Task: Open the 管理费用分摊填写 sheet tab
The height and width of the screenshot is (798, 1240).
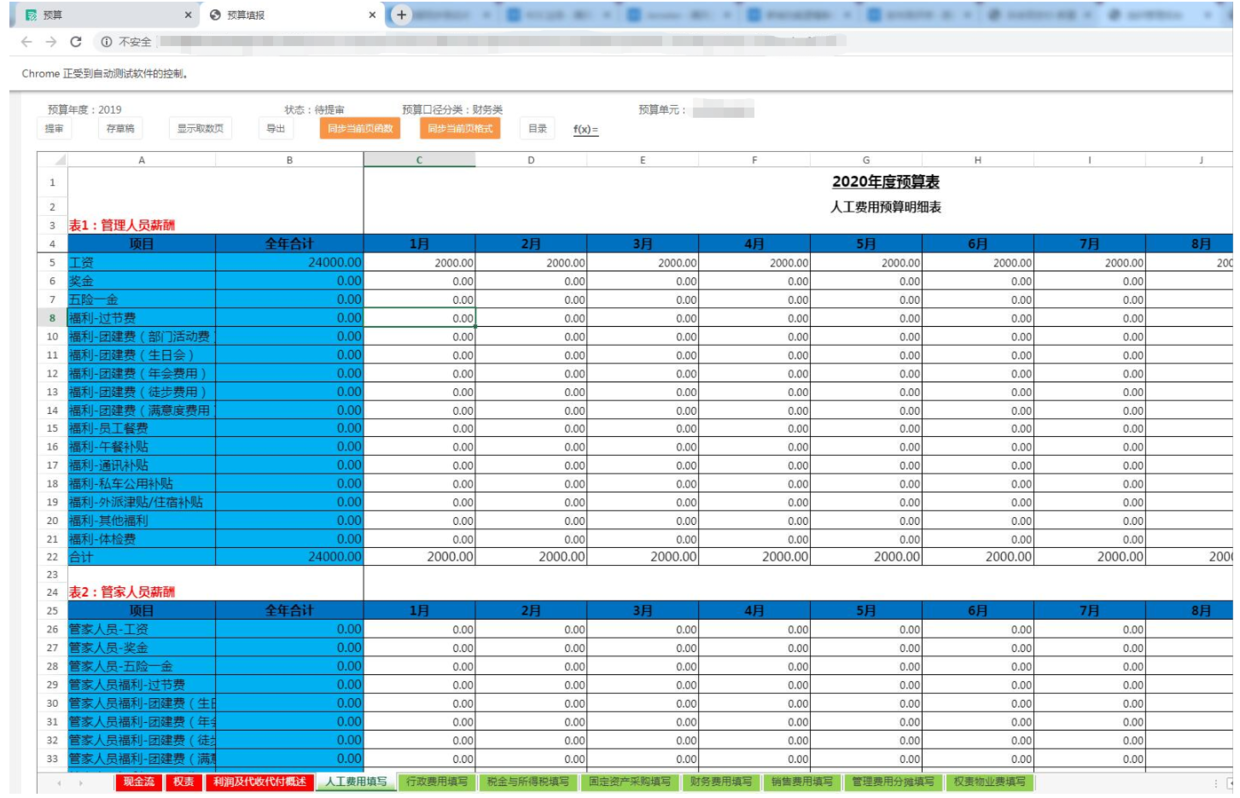Action: pos(893,782)
